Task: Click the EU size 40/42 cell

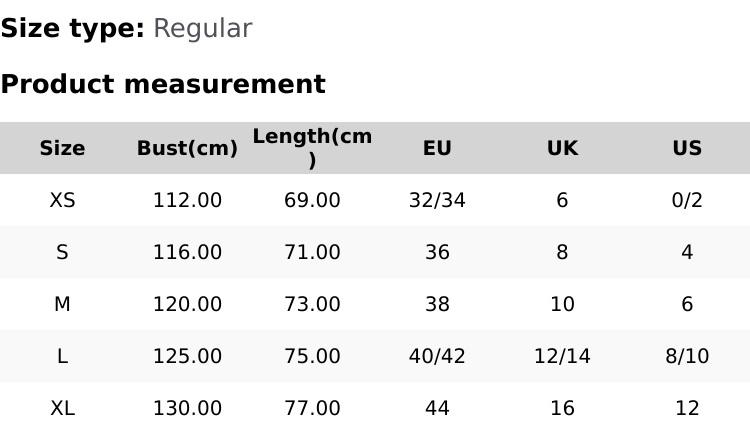Action: point(437,356)
